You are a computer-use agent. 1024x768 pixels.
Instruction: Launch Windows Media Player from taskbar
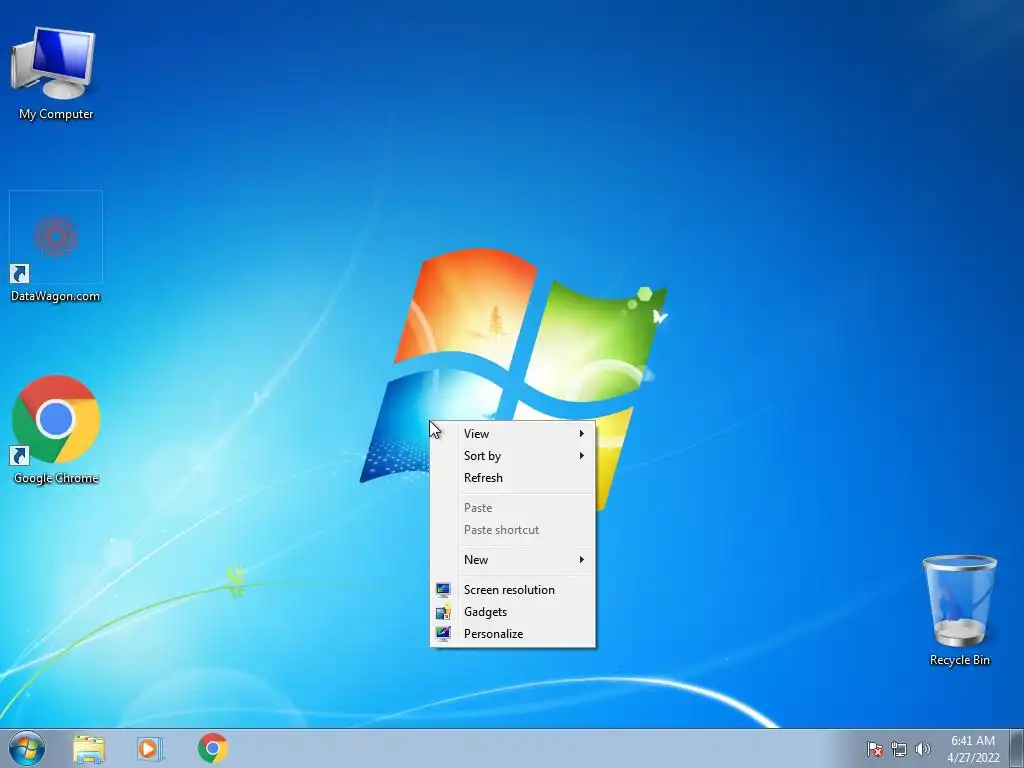(x=150, y=748)
